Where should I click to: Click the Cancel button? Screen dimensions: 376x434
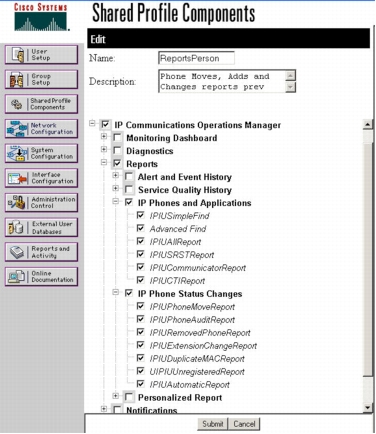244,424
